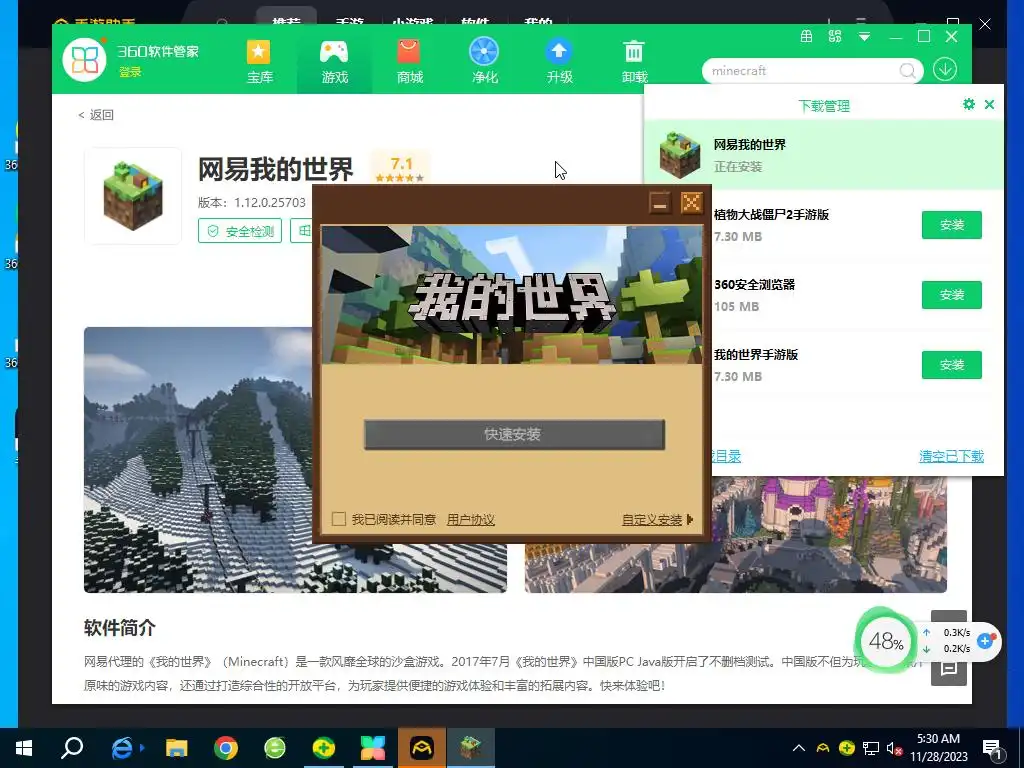Show hidden system tray icons chevron
Screen dimensions: 1024x768
(799, 748)
